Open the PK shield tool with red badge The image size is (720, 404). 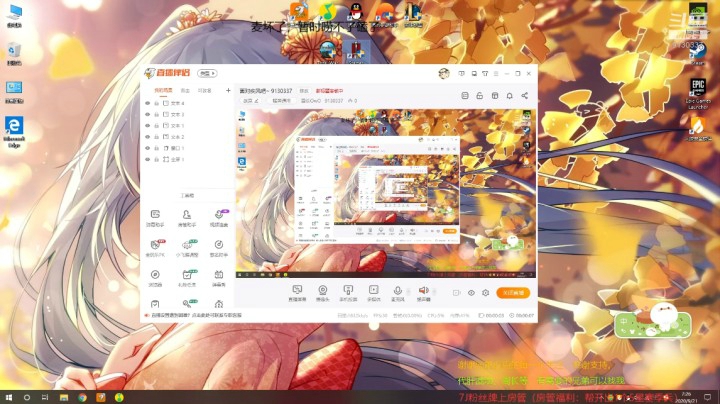[155, 247]
